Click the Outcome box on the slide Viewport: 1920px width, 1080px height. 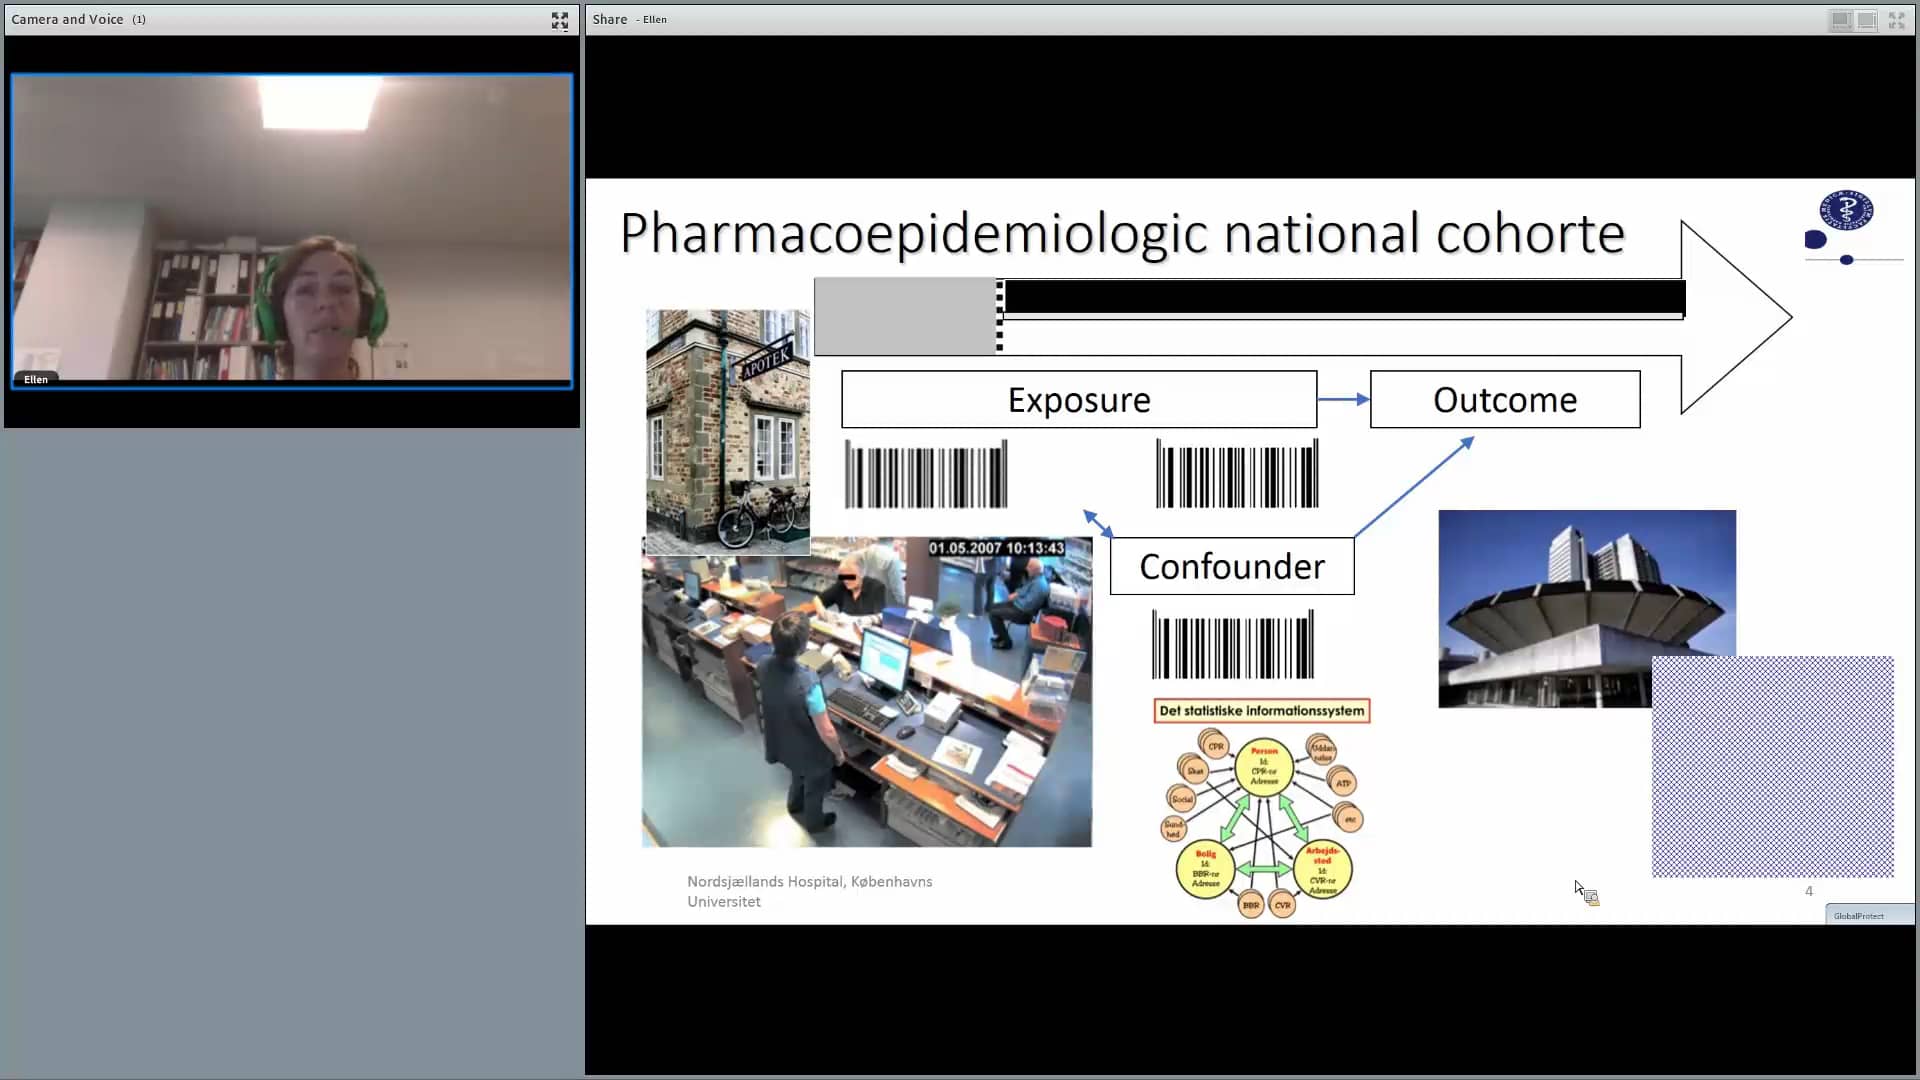click(x=1505, y=399)
